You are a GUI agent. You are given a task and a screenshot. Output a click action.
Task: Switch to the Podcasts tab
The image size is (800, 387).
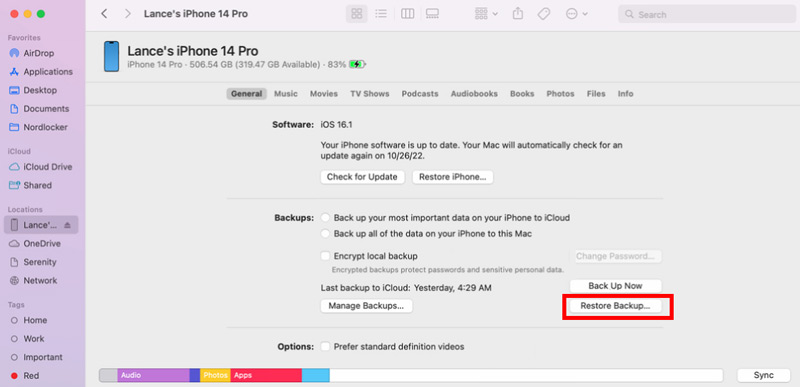[x=420, y=94]
